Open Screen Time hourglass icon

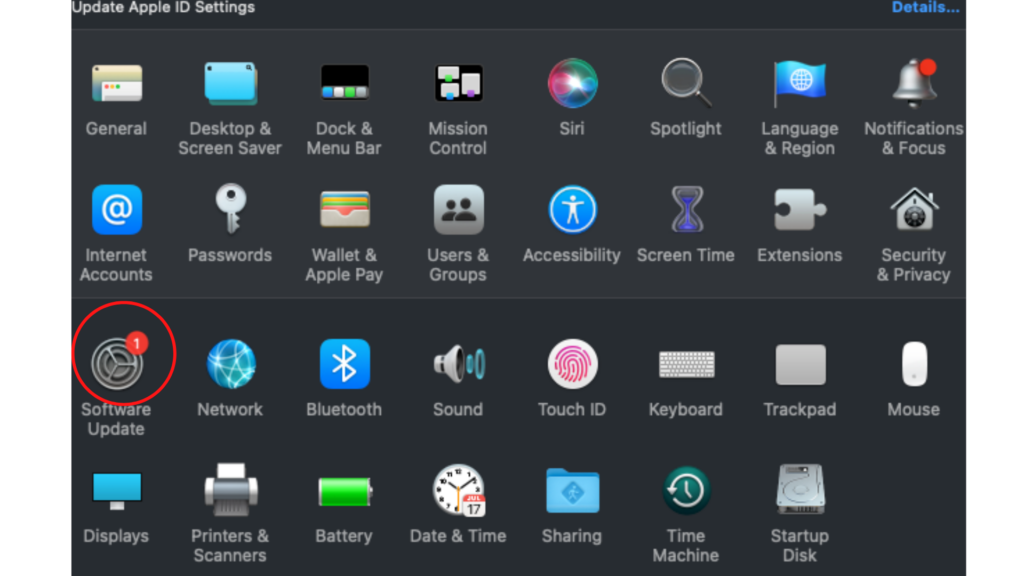(x=686, y=210)
